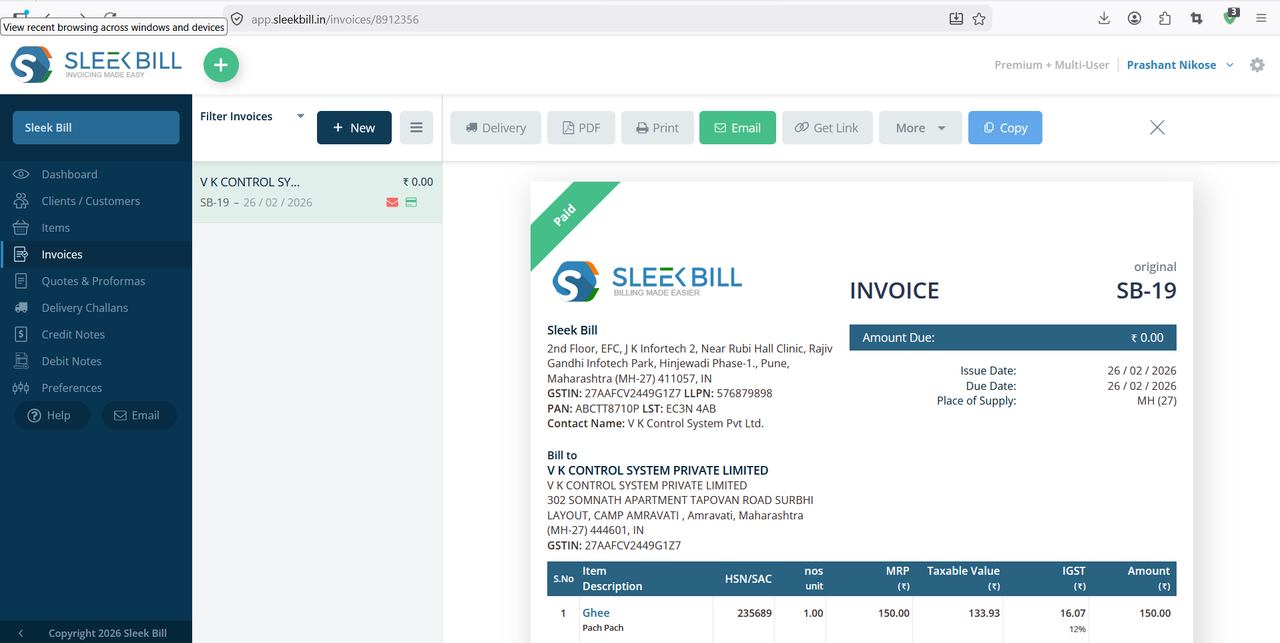Open browser extensions puzzle icon
Viewport: 1280px width, 643px height.
click(1165, 18)
